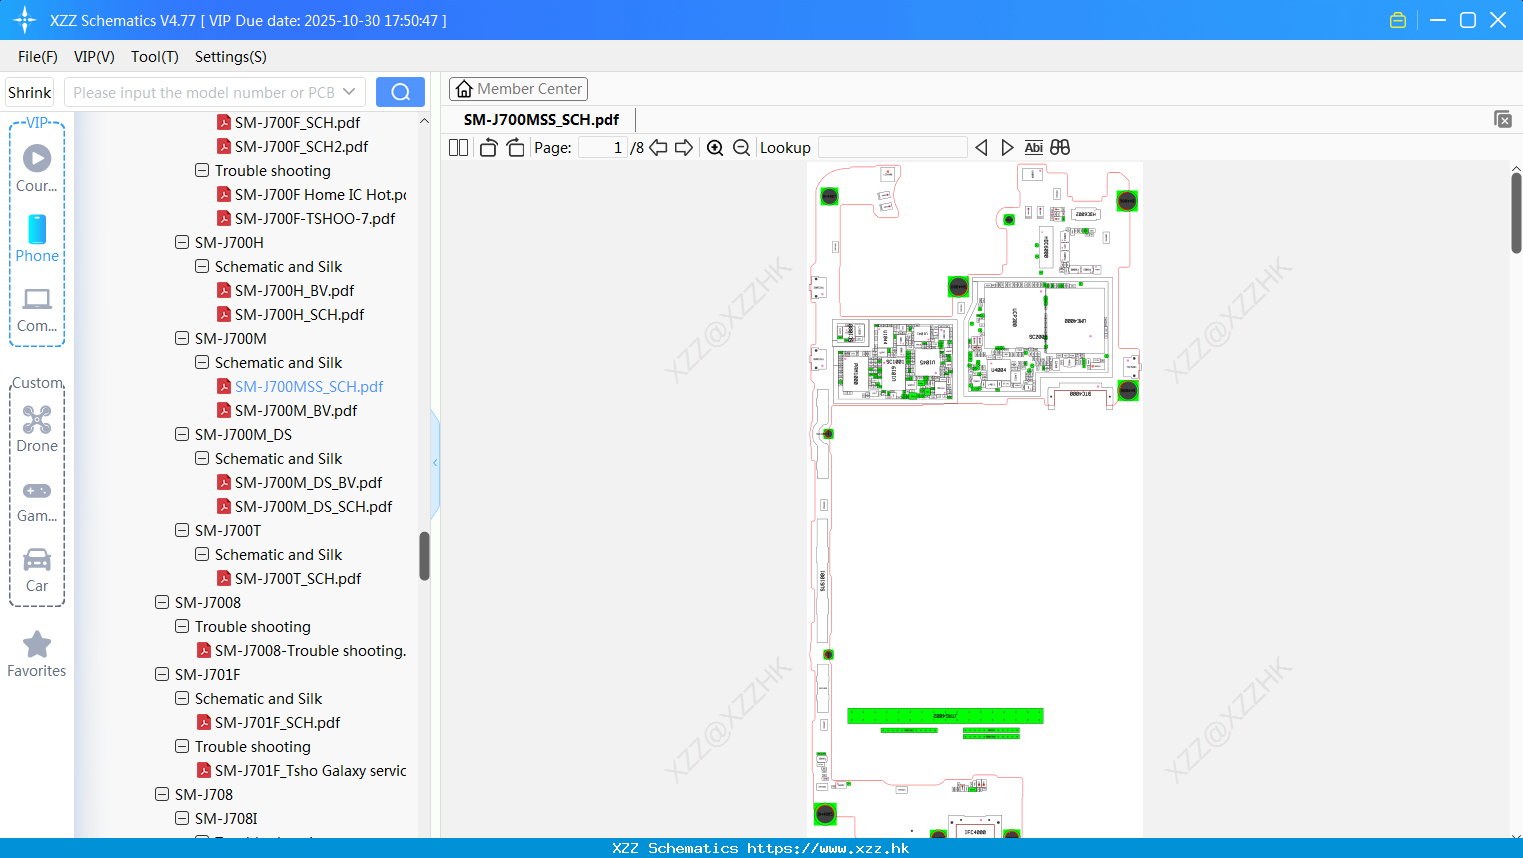Zoom in on the schematic
This screenshot has height=858, width=1523.
[x=715, y=147]
